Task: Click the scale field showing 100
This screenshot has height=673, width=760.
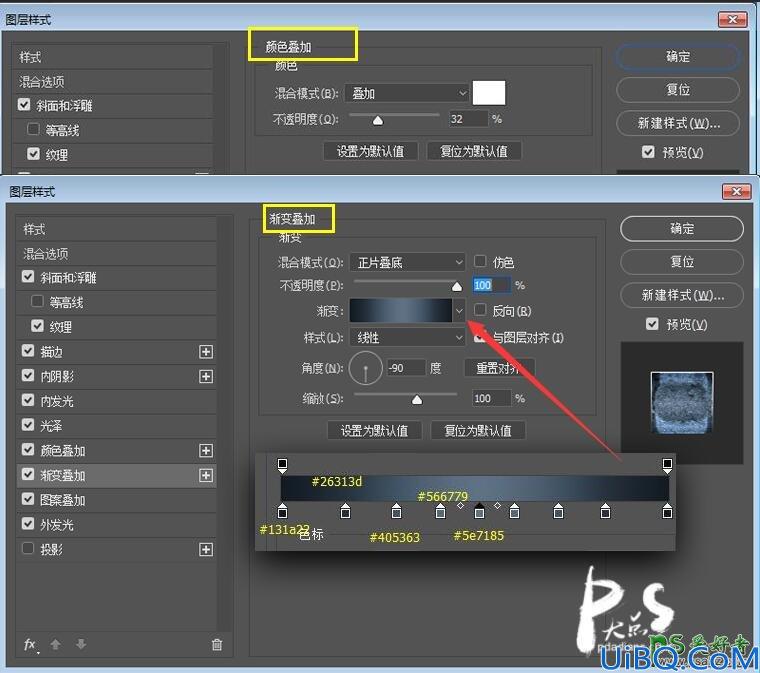Action: (491, 398)
